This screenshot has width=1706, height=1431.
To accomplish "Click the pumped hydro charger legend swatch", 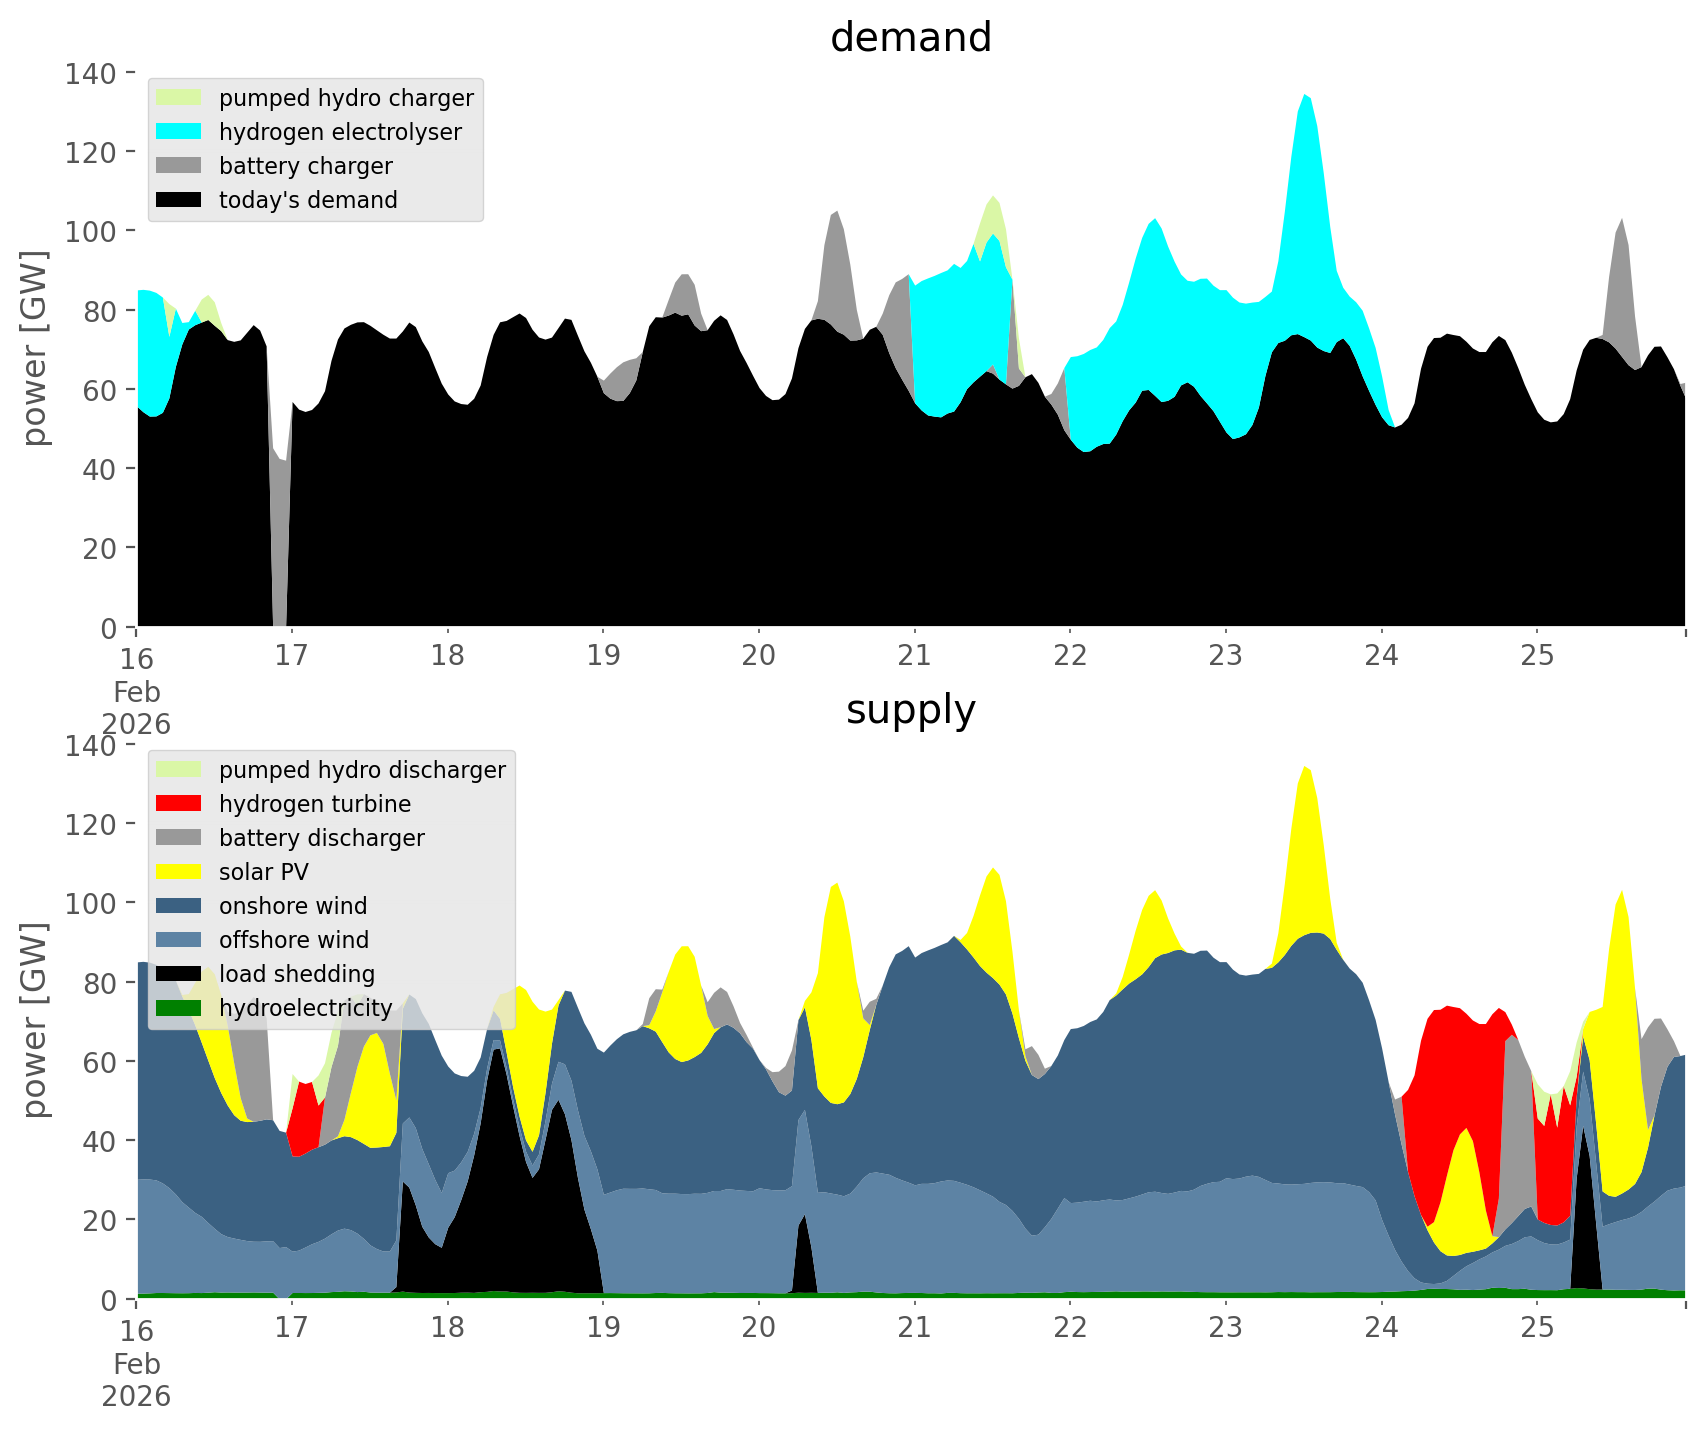I will 179,98.
